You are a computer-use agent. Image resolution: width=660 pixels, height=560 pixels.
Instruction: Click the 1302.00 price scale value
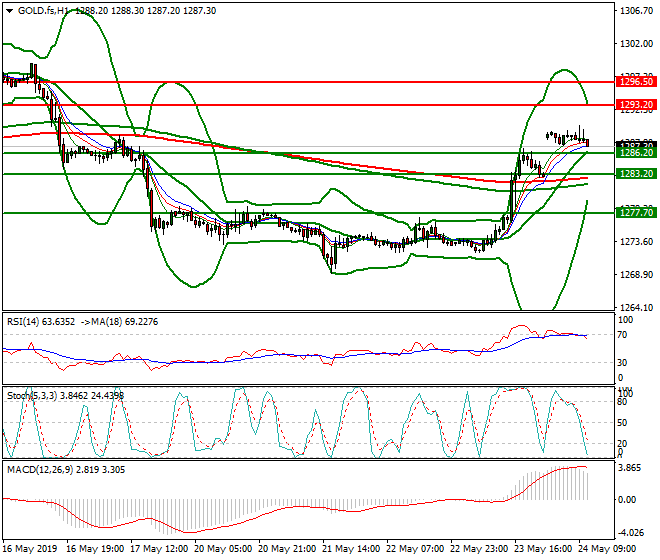tap(637, 44)
